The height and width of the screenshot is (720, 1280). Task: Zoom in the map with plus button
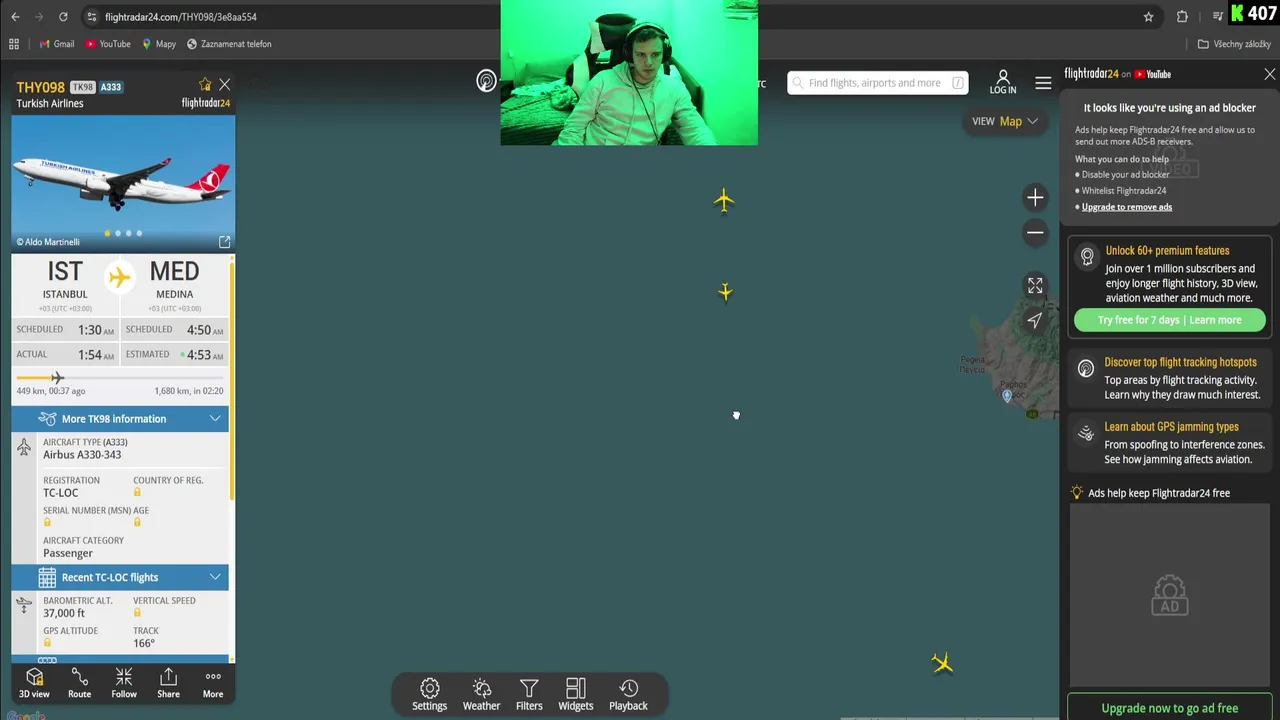point(1035,198)
